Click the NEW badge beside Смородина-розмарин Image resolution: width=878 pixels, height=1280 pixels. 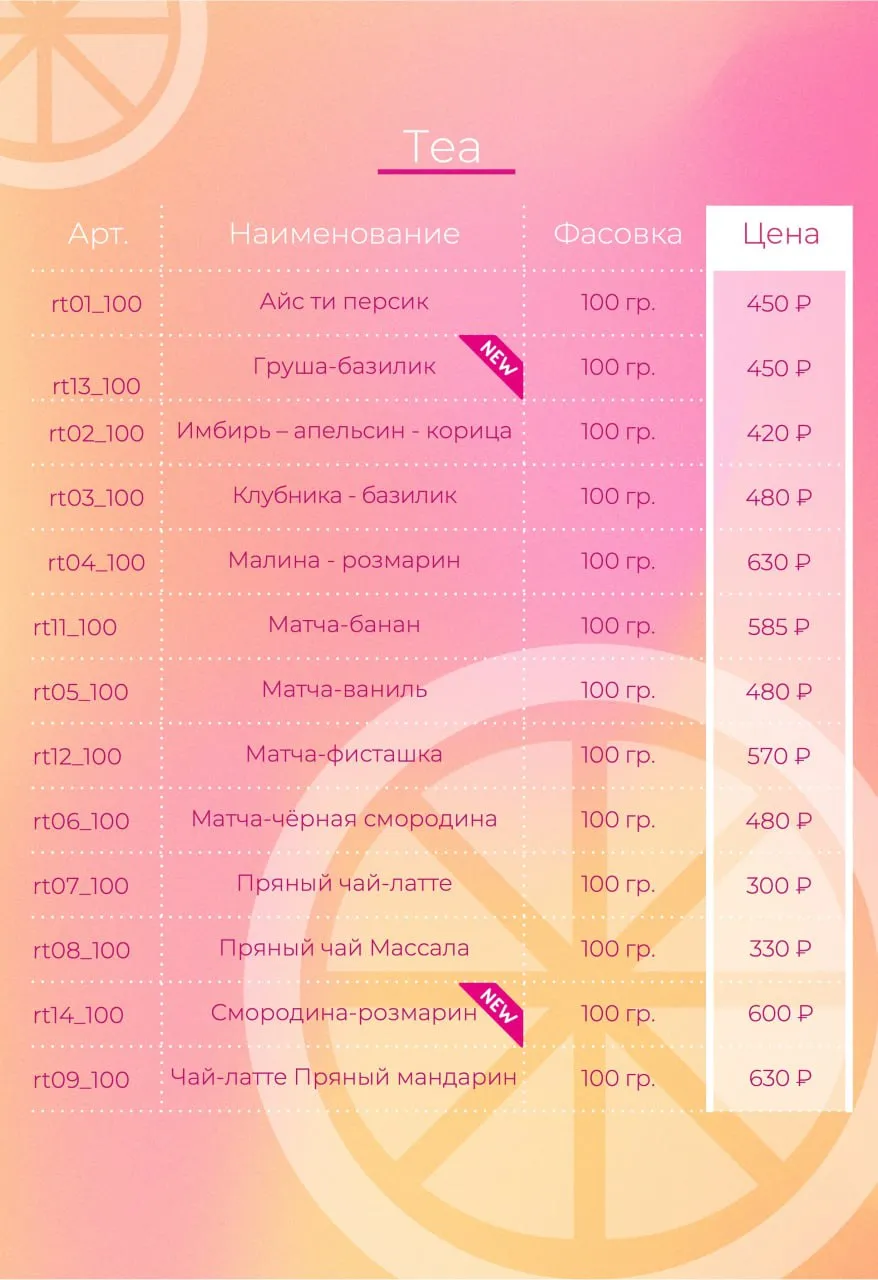coord(497,1011)
